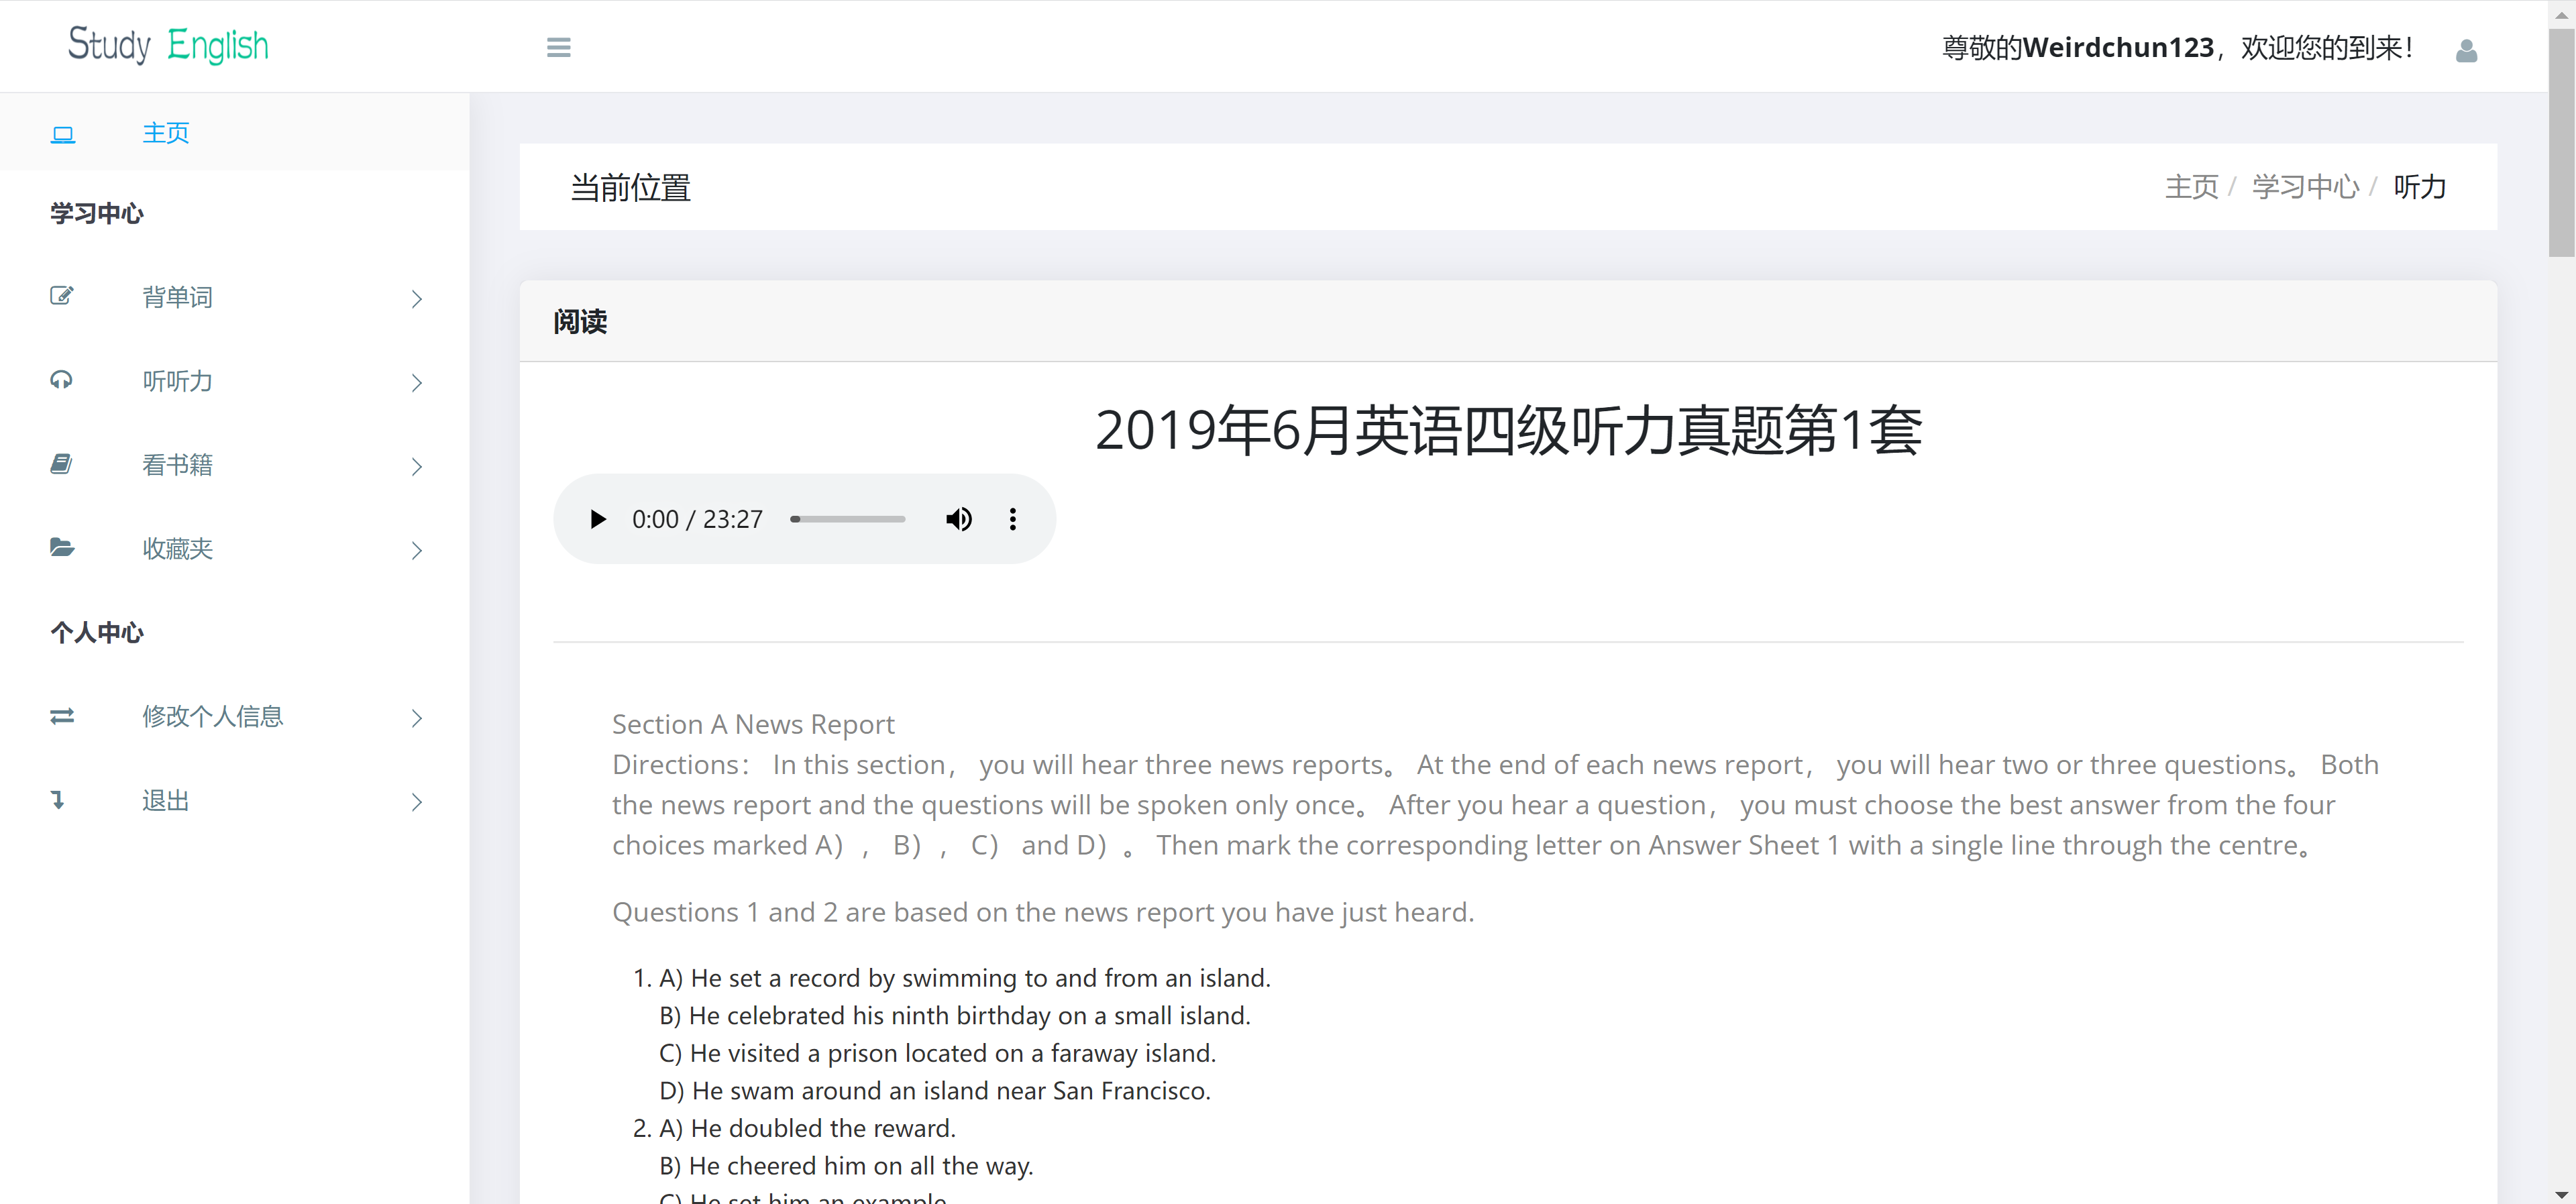Click the edit icon next to 背单词

(61, 296)
